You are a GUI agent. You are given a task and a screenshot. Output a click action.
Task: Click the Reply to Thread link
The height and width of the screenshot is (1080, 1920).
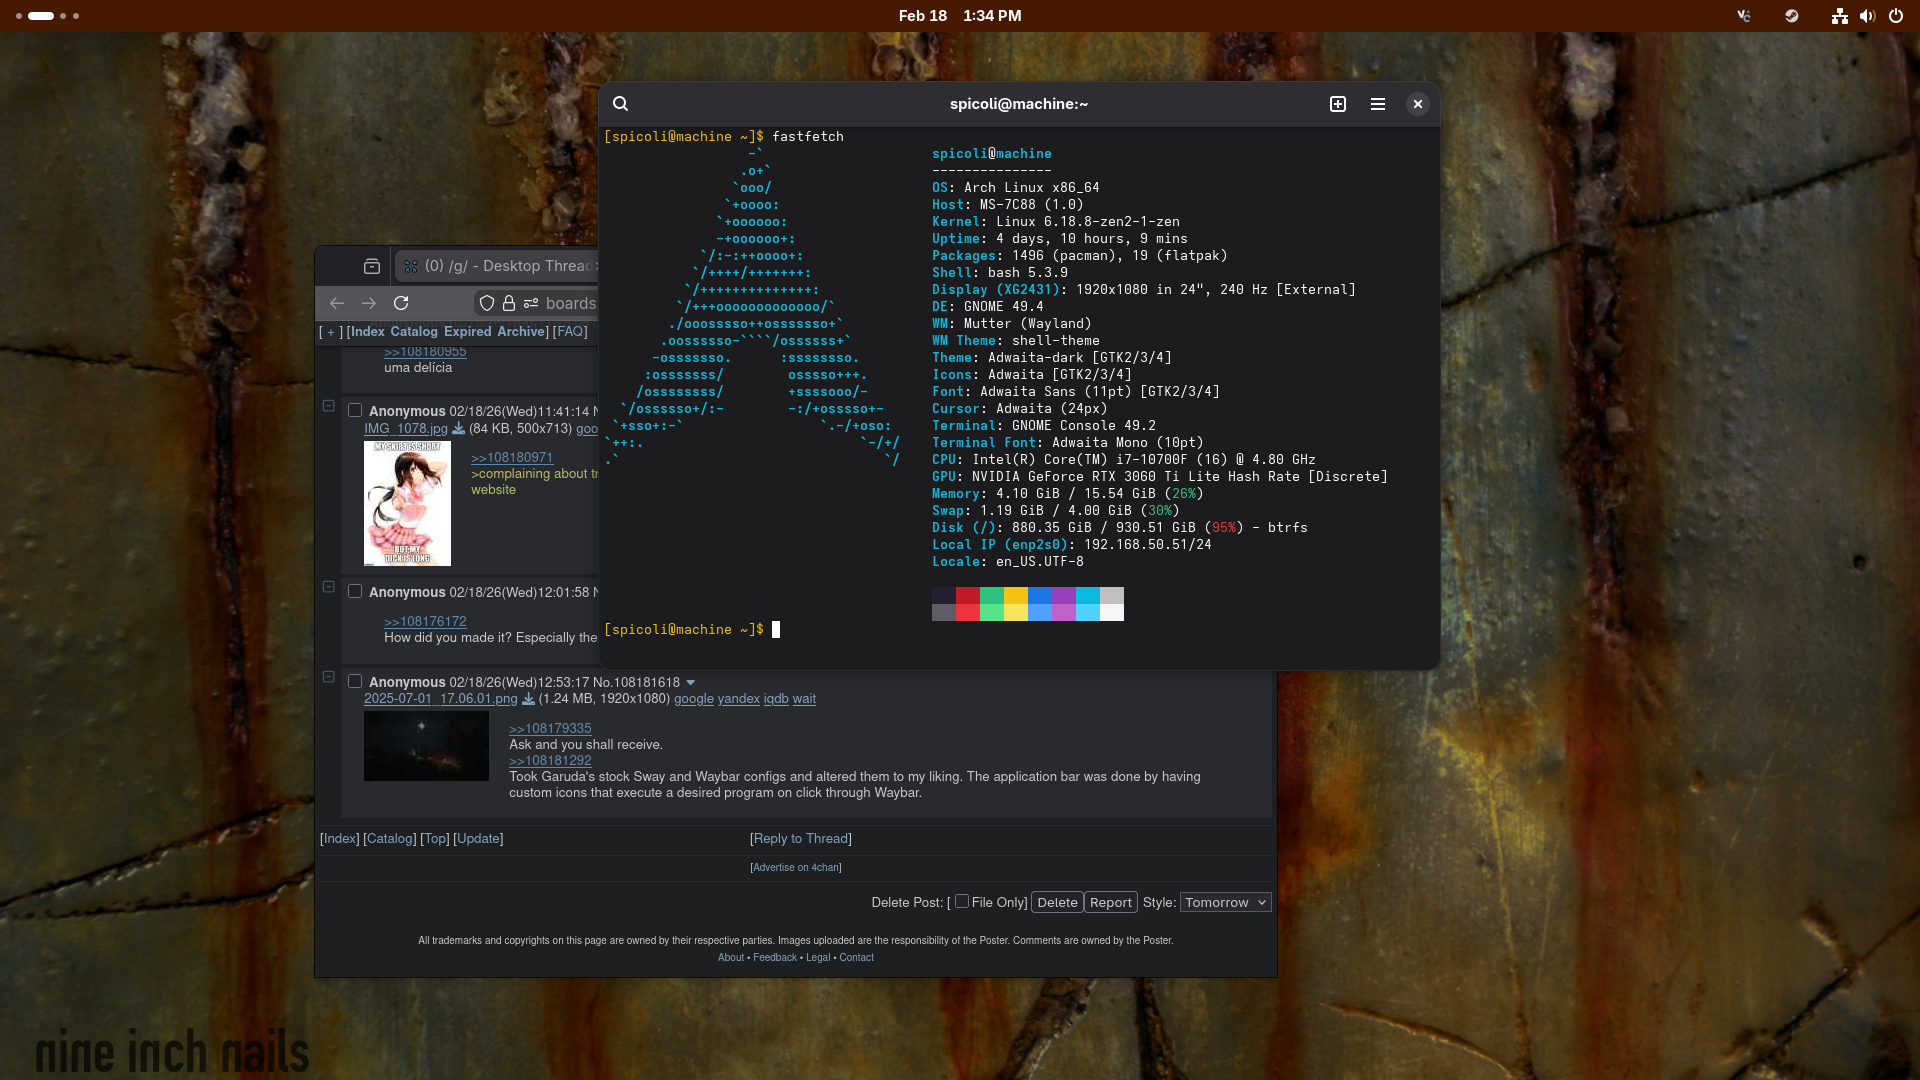coord(800,838)
